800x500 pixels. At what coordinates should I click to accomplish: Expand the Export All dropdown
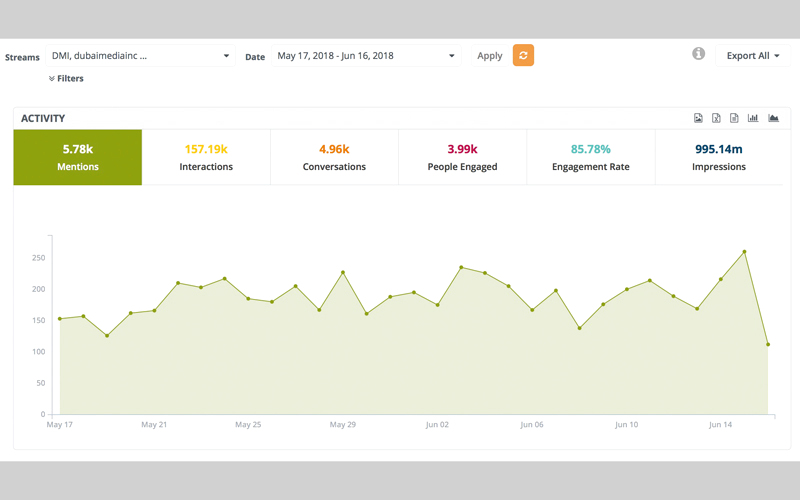coord(753,56)
